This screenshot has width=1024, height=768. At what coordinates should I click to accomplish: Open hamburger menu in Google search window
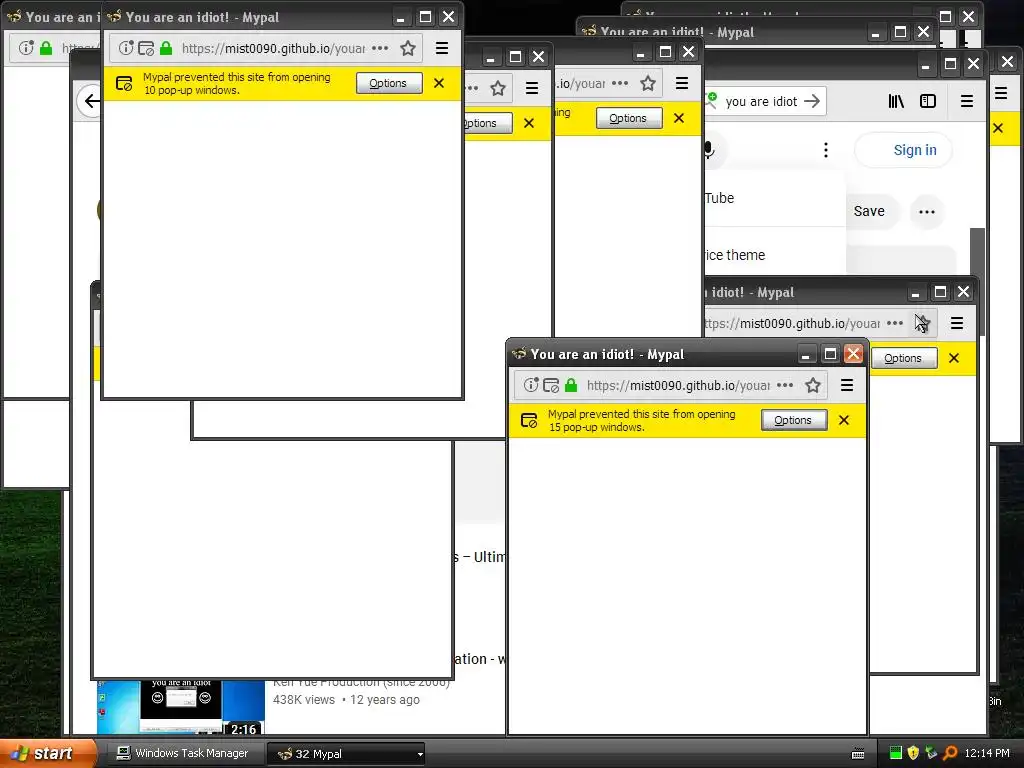[x=967, y=101]
